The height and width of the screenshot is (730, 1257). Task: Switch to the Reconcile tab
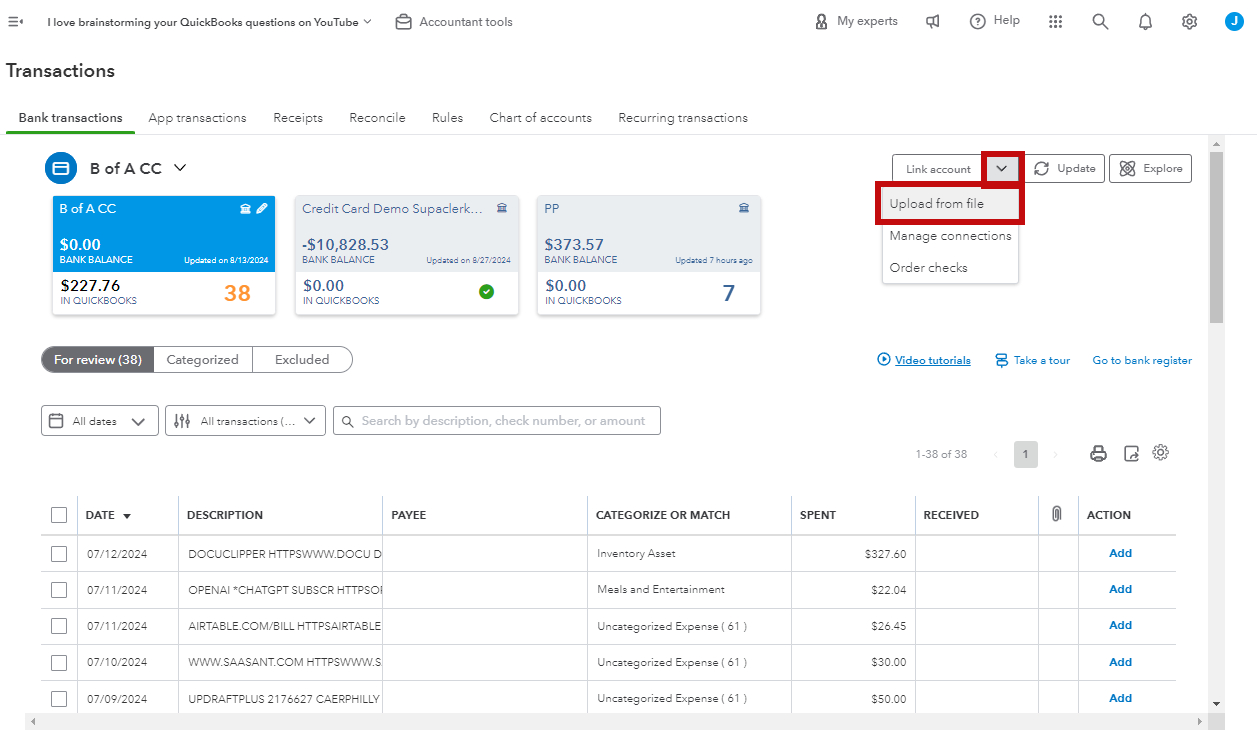(377, 118)
